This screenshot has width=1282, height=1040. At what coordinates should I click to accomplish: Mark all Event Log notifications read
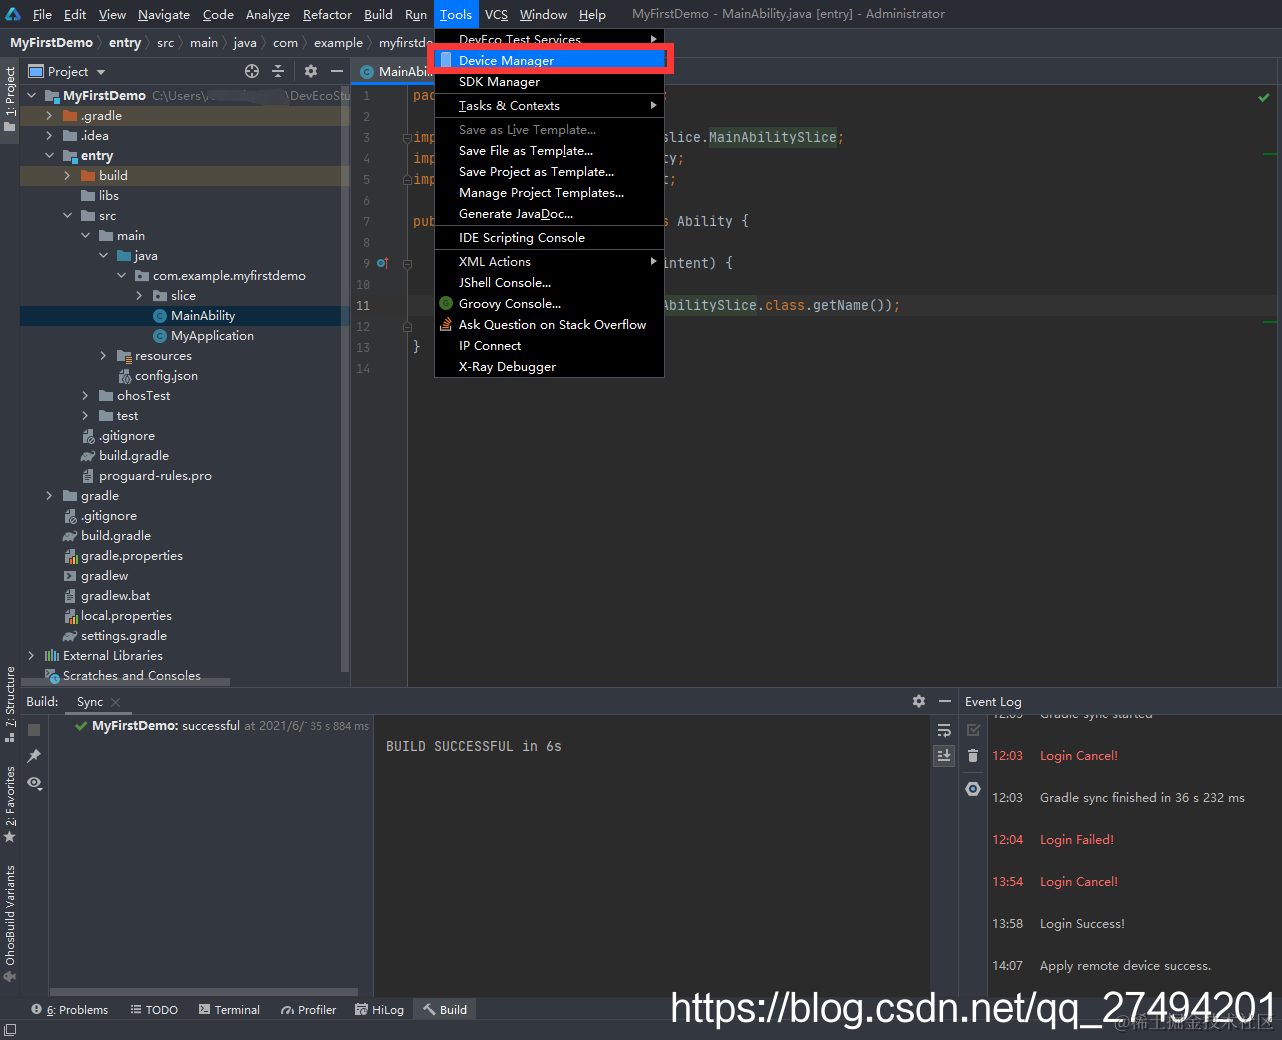973,730
